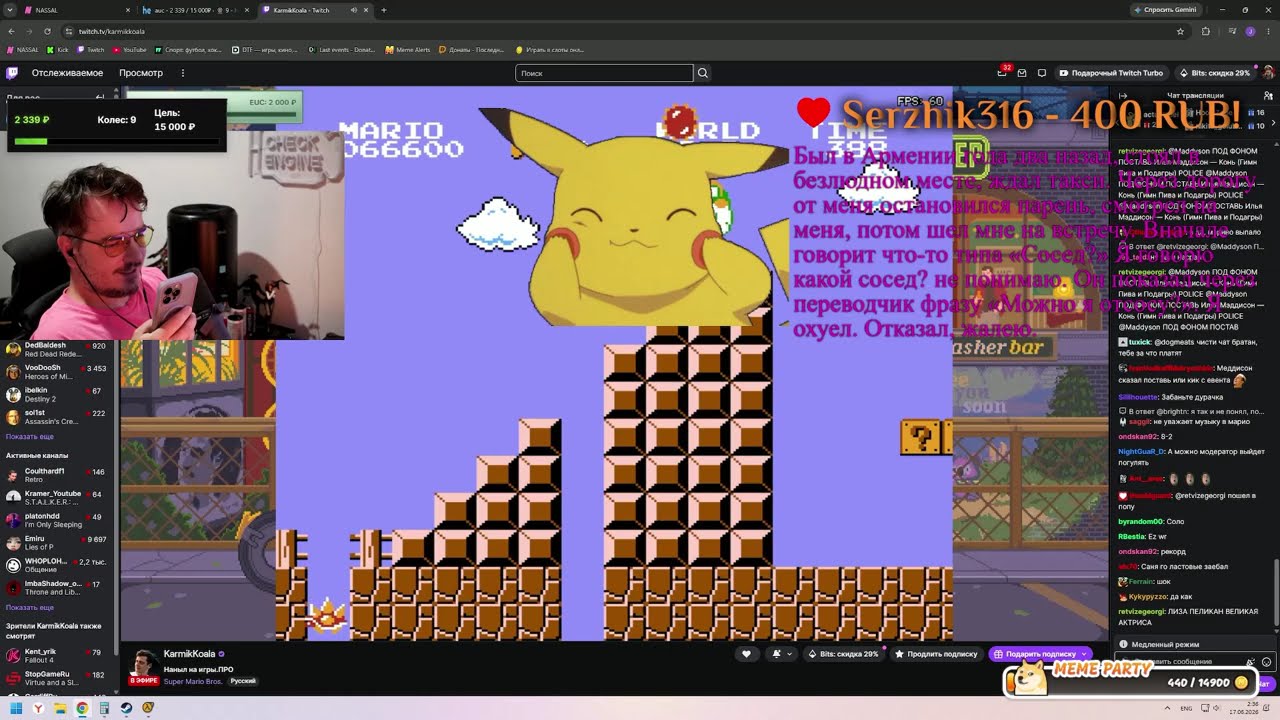1280x720 pixels.
Task: Follow channel with the heart button
Action: (x=746, y=654)
